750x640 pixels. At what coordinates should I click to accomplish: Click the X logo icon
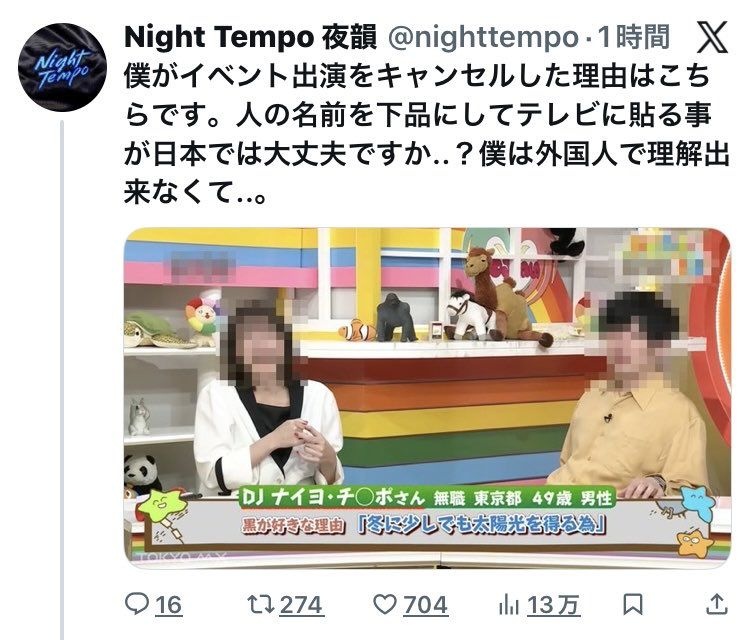coord(712,37)
